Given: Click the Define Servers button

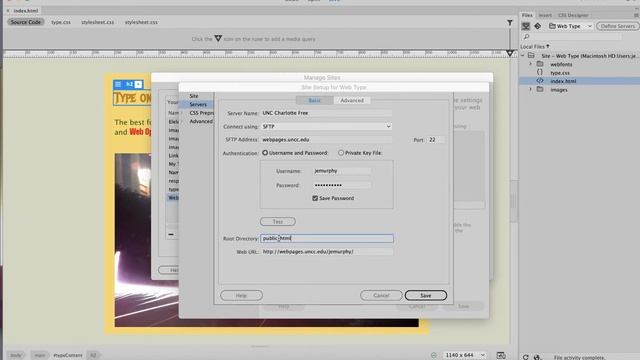Looking at the screenshot, I should click(618, 26).
